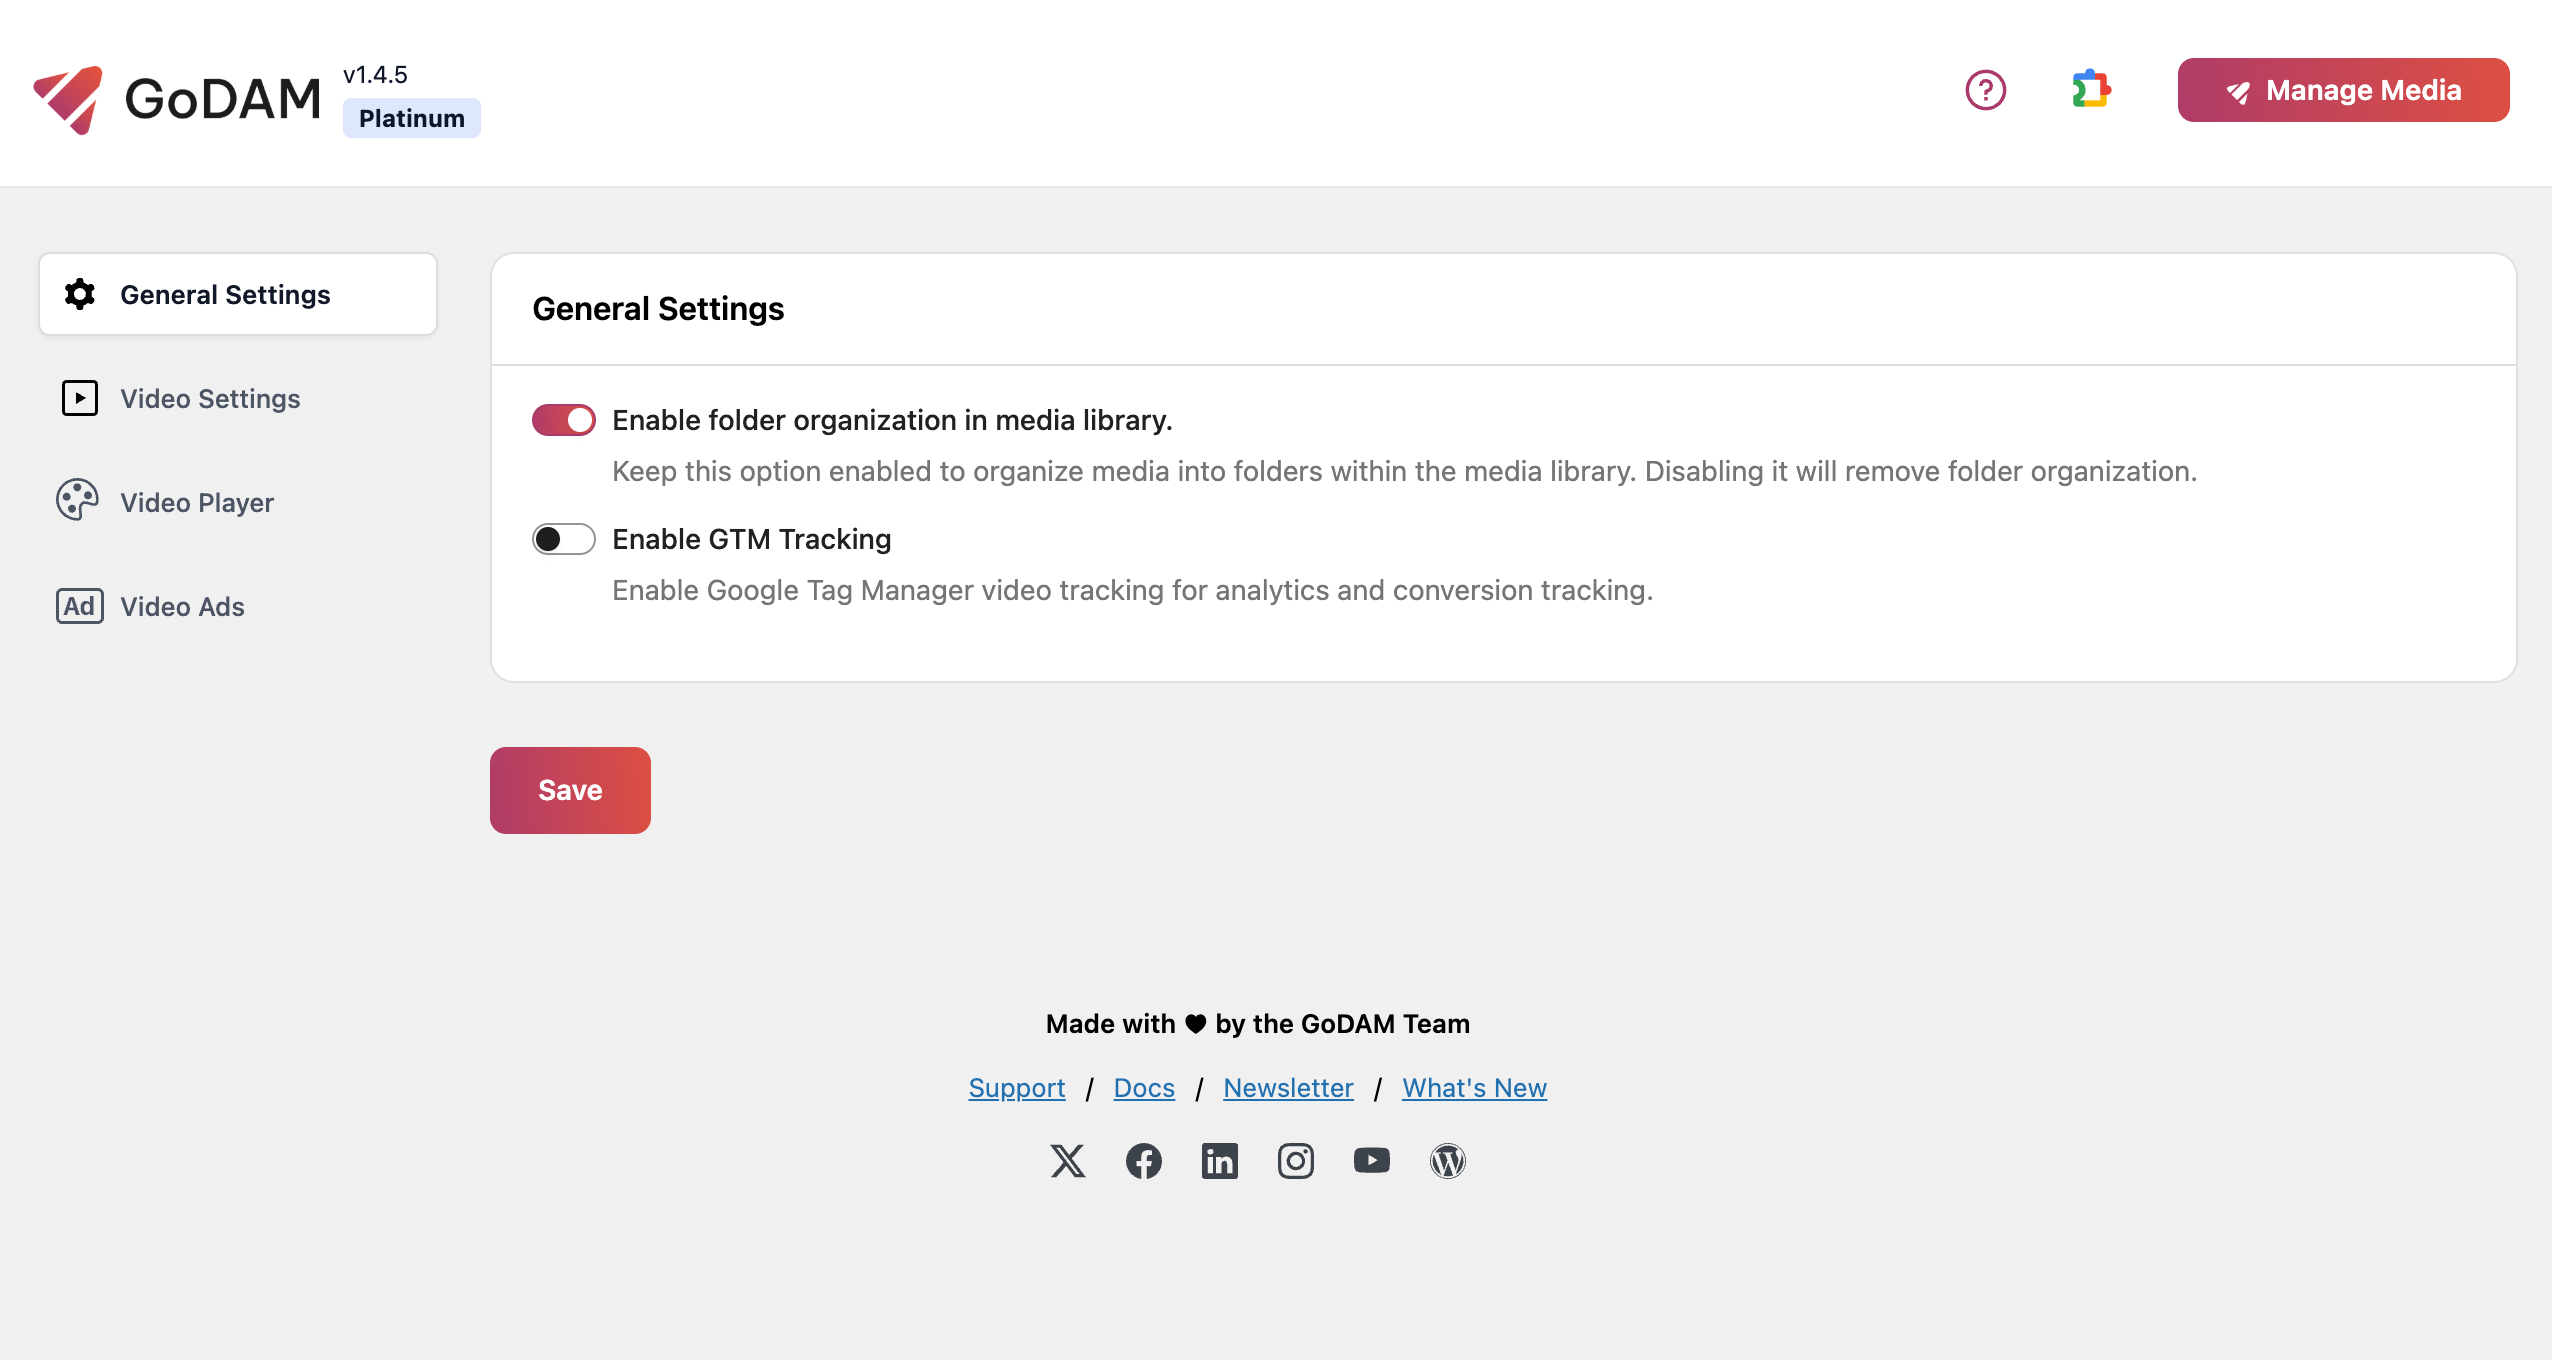The height and width of the screenshot is (1360, 2552).
Task: Disable folder organization in media library
Action: (x=564, y=419)
